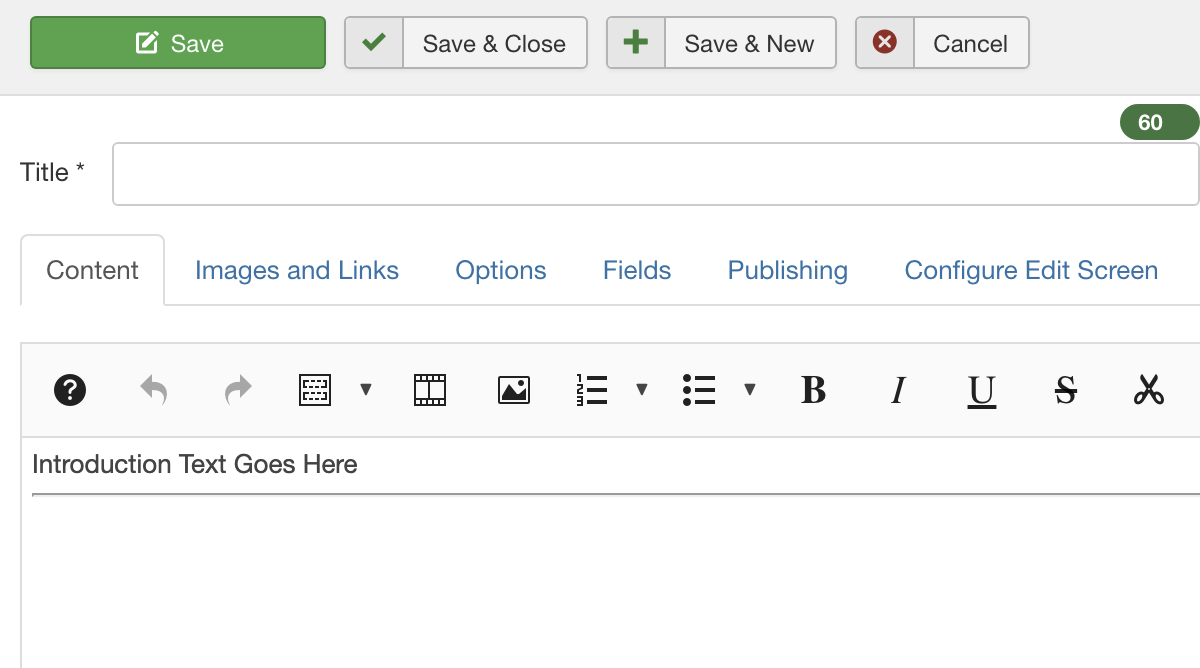Click the cut scissors icon
The height and width of the screenshot is (668, 1200).
click(x=1149, y=389)
